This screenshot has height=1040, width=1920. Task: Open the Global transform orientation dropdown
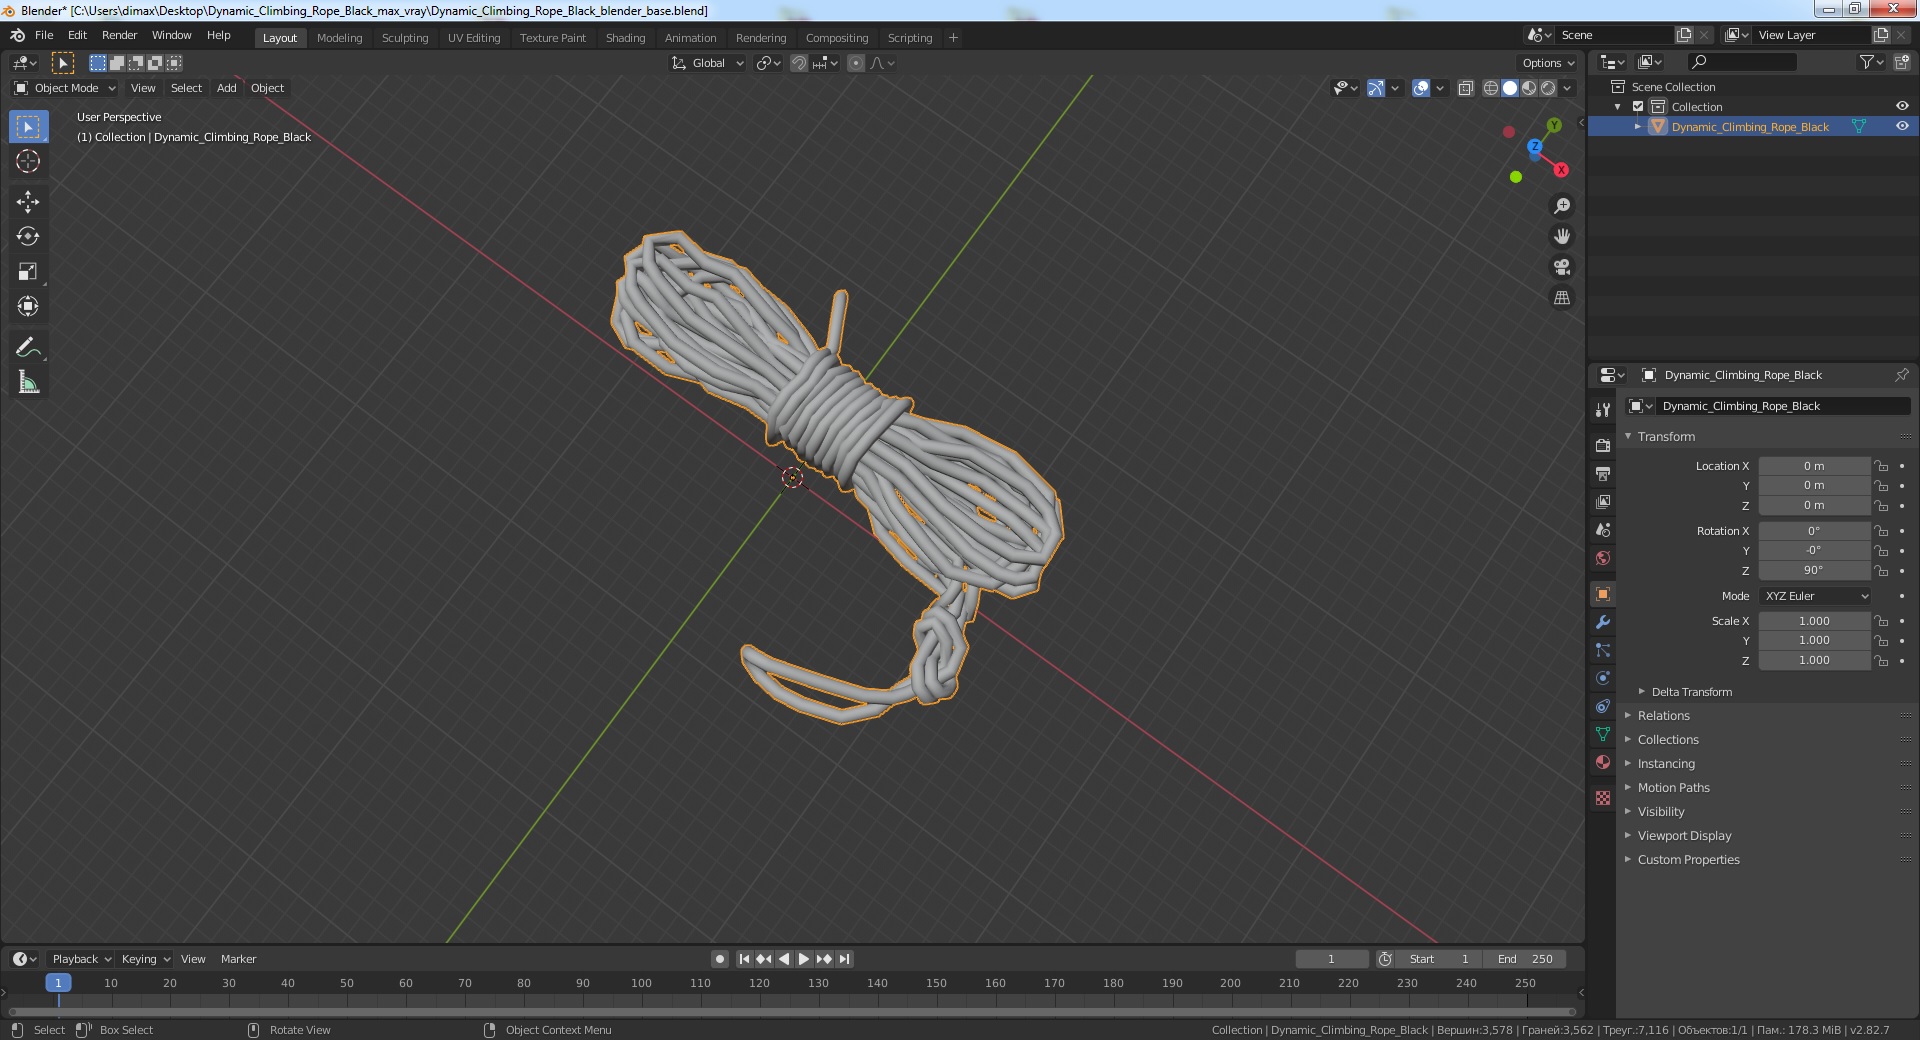coord(707,63)
